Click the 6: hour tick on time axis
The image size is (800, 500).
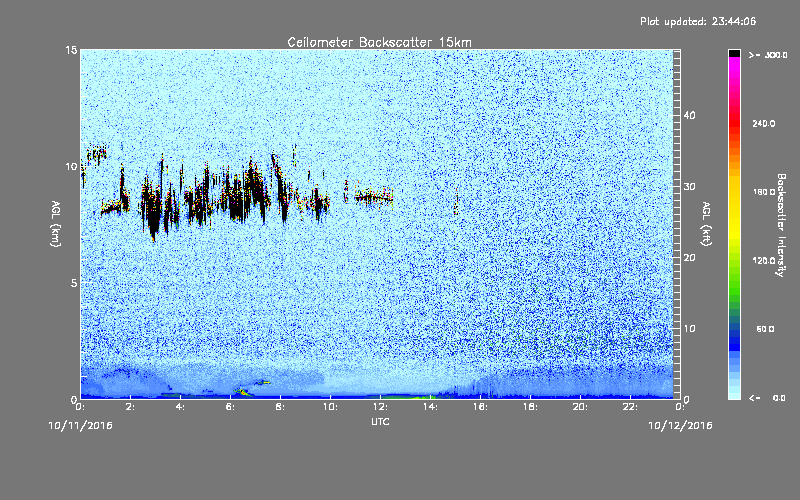pos(230,407)
